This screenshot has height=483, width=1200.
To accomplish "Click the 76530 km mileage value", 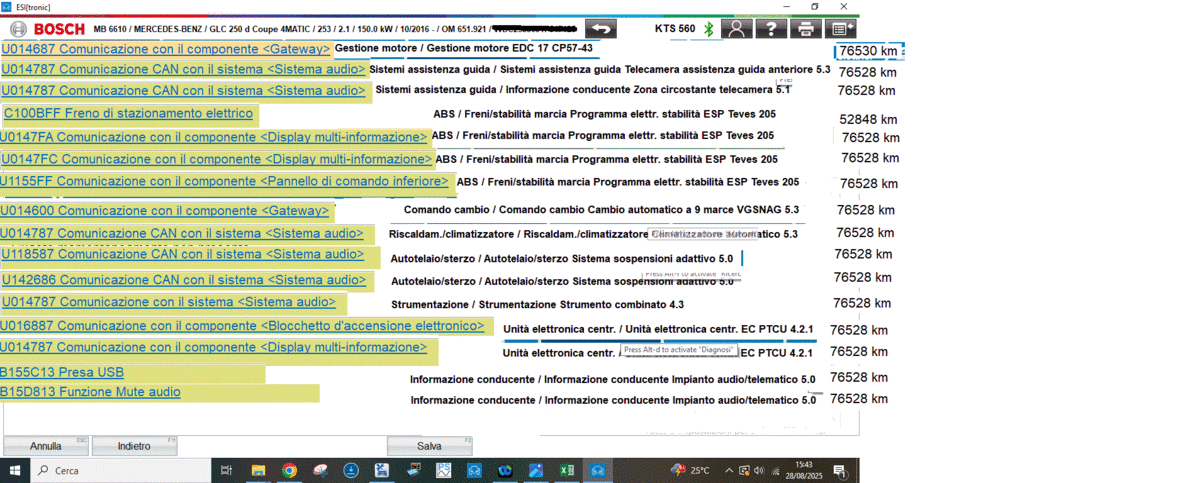I will [869, 50].
